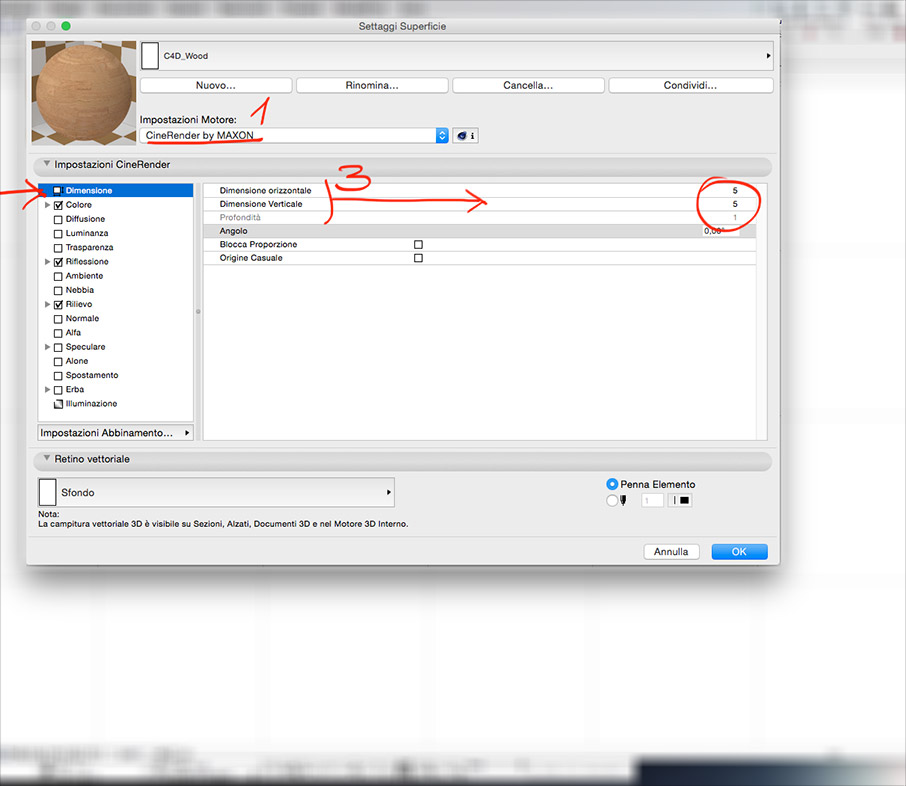
Task: Select the Penna Elemento radio button
Action: pyautogui.click(x=612, y=484)
